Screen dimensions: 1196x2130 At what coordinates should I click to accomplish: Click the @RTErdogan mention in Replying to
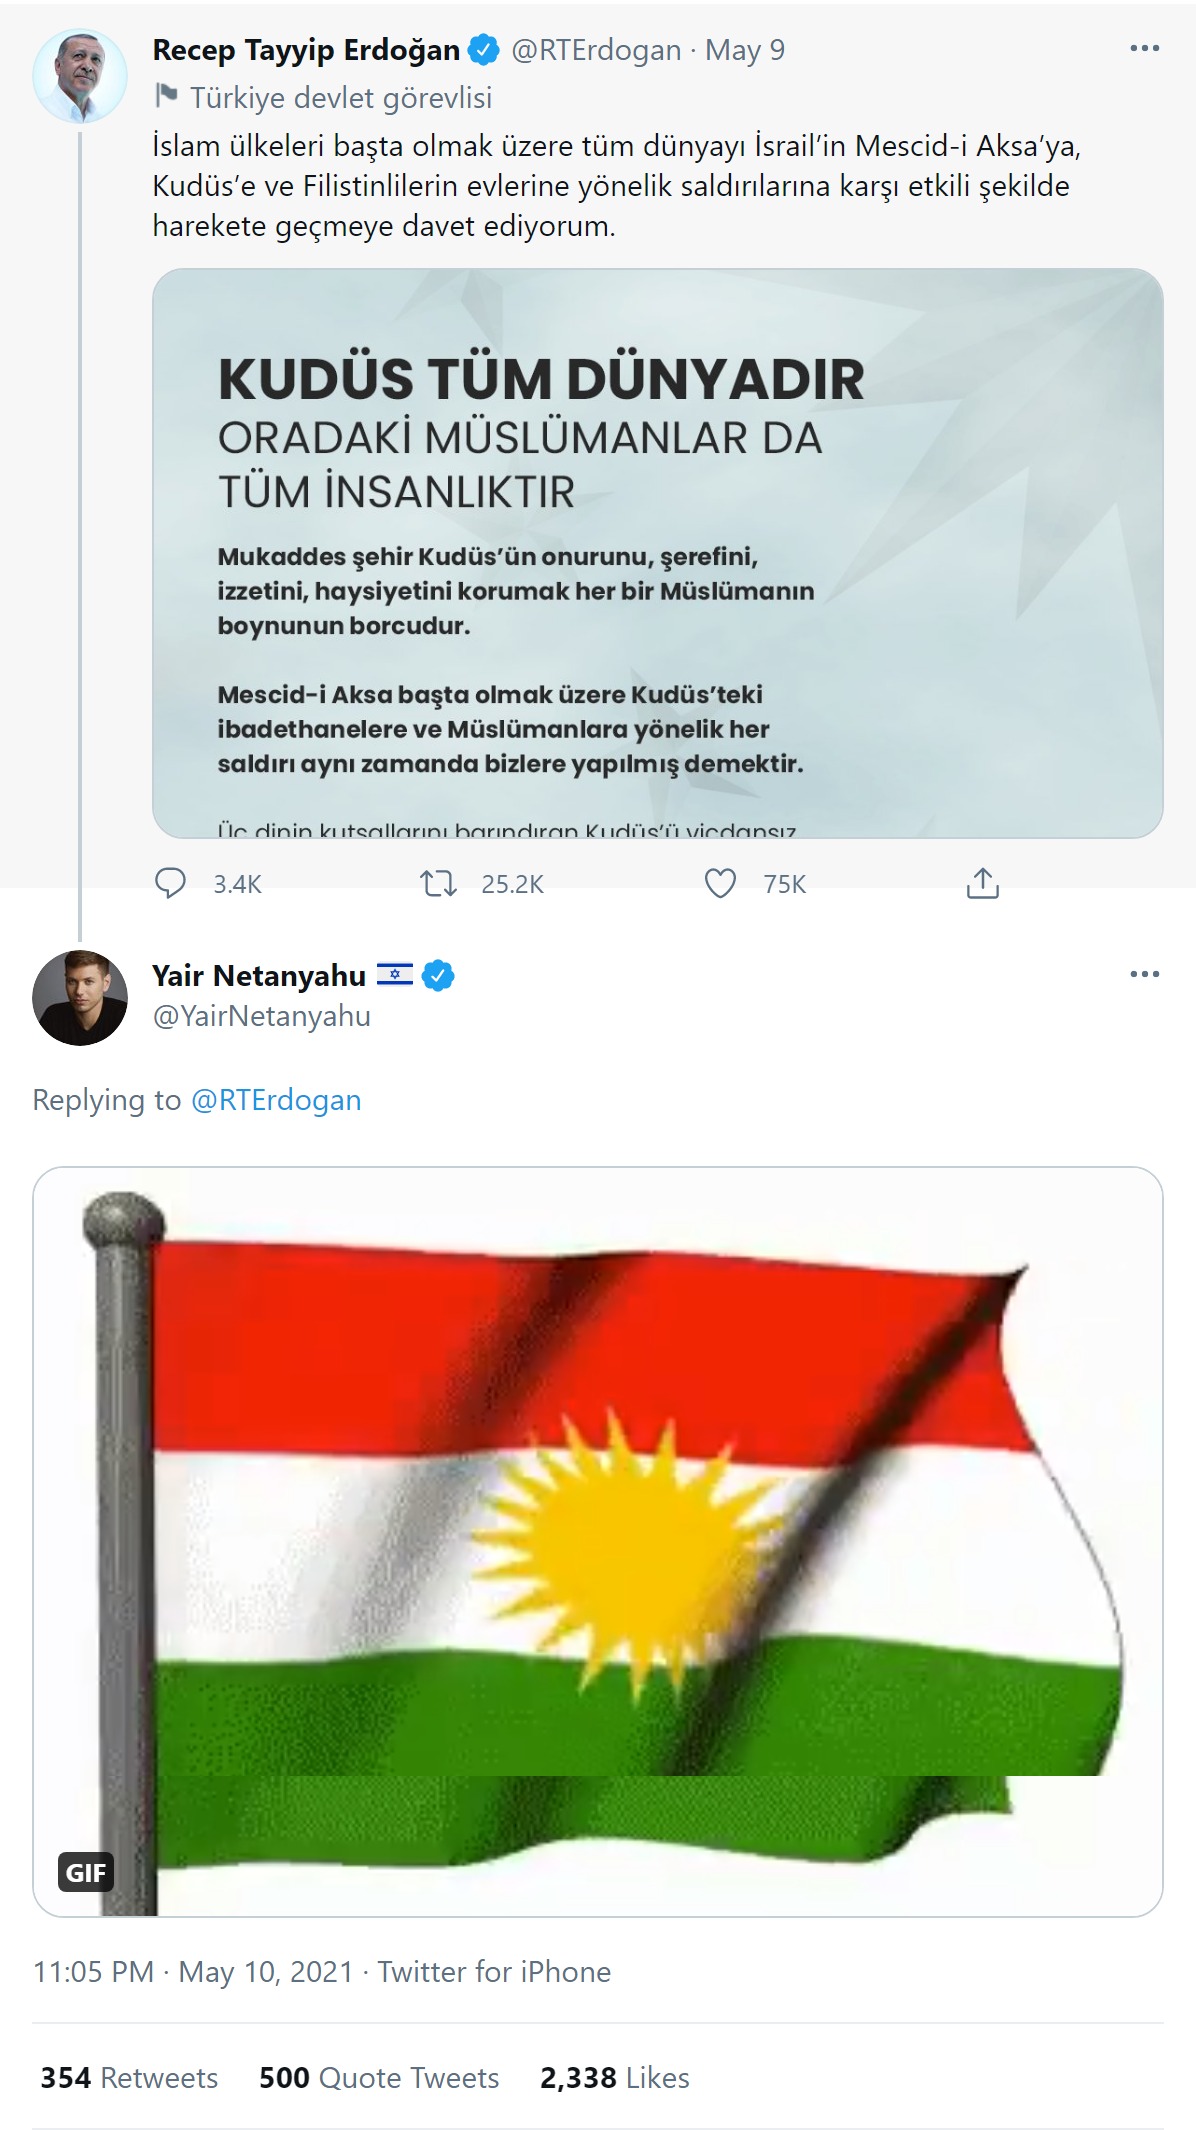(276, 1100)
